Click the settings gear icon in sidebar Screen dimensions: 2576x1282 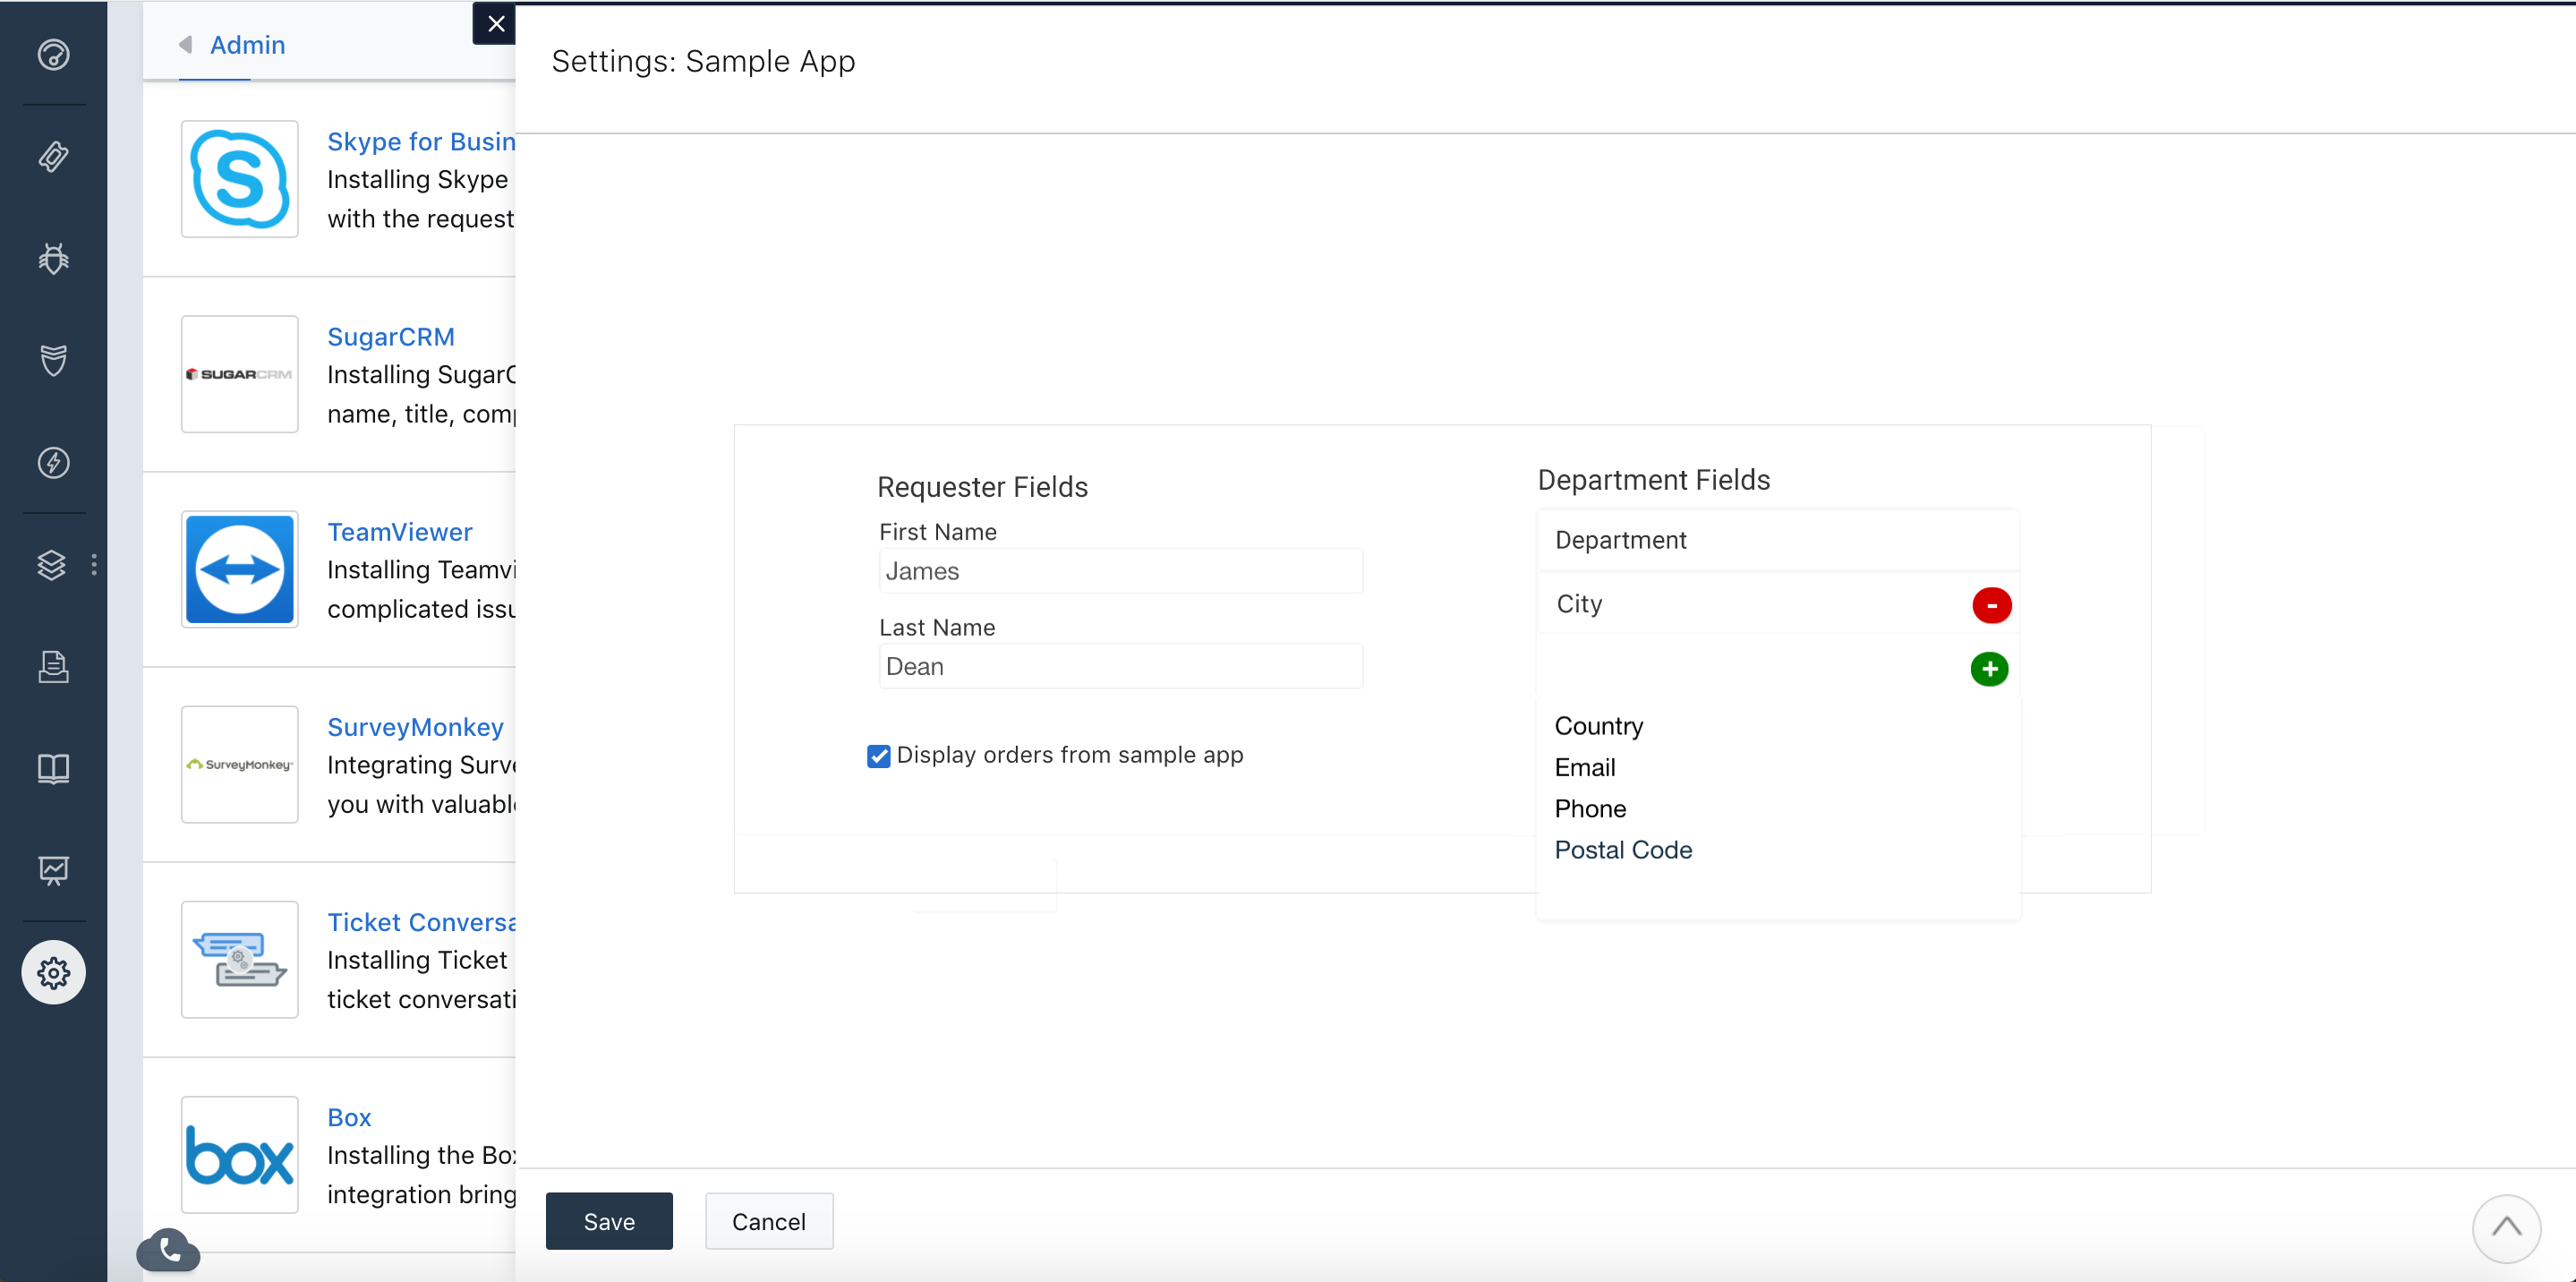[x=53, y=973]
